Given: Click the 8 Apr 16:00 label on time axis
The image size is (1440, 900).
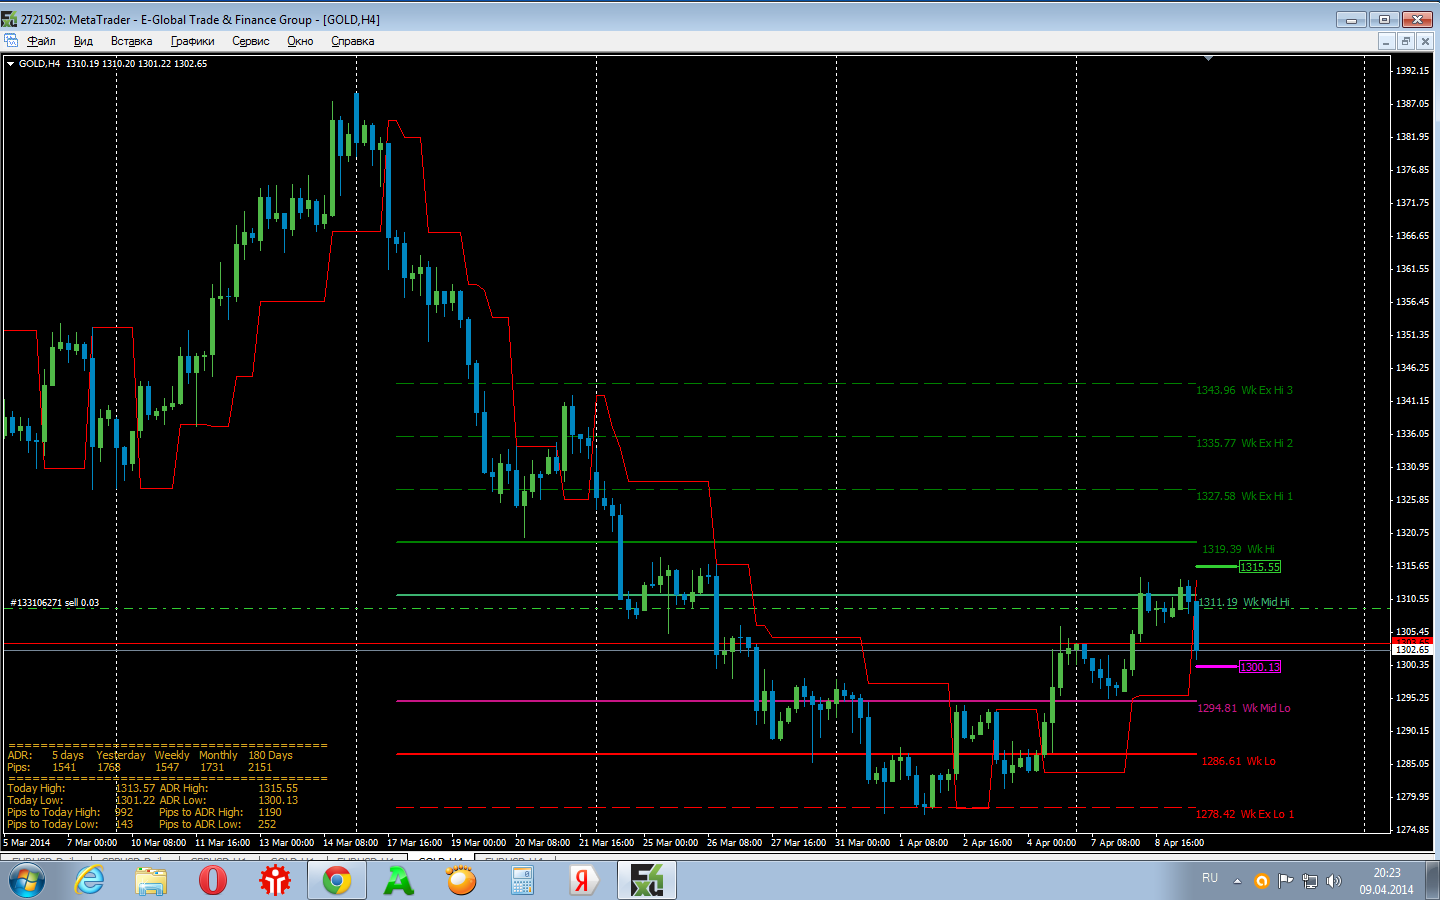Looking at the screenshot, I should click(1179, 843).
